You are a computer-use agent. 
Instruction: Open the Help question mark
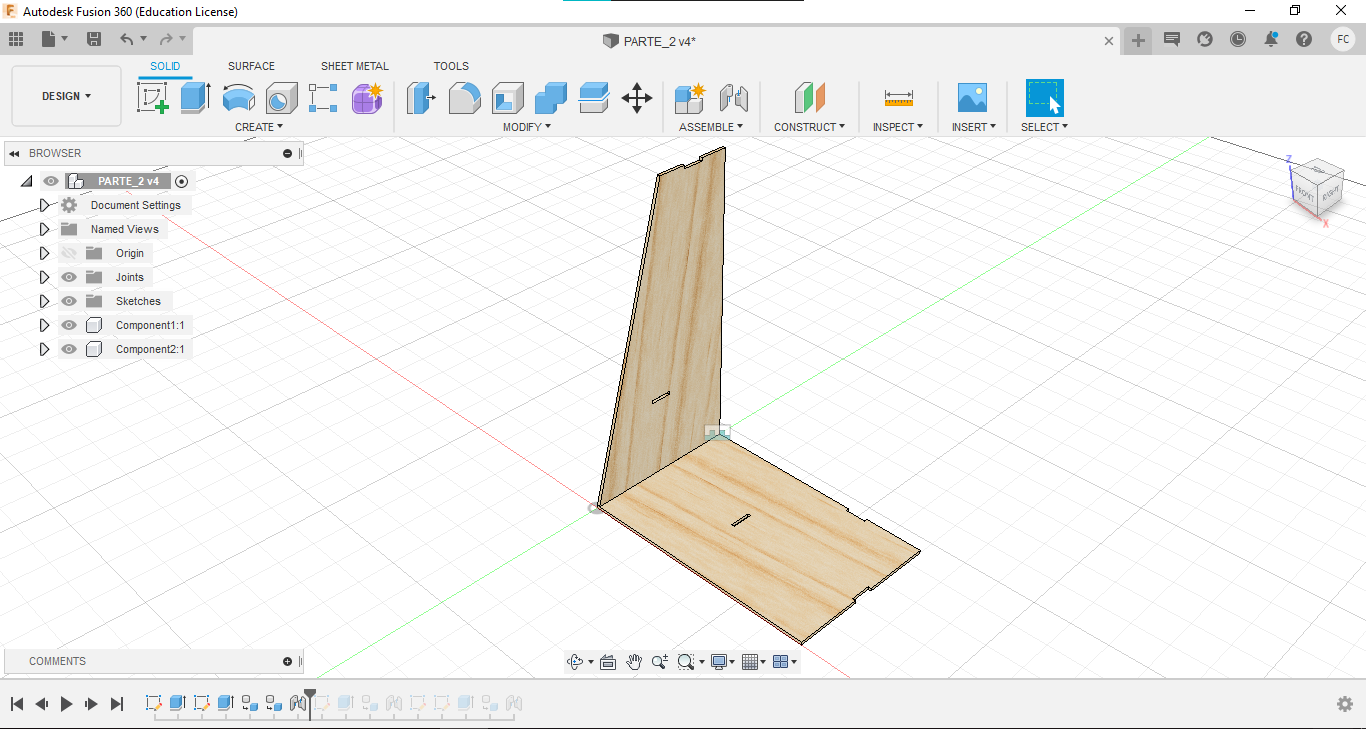coord(1304,39)
